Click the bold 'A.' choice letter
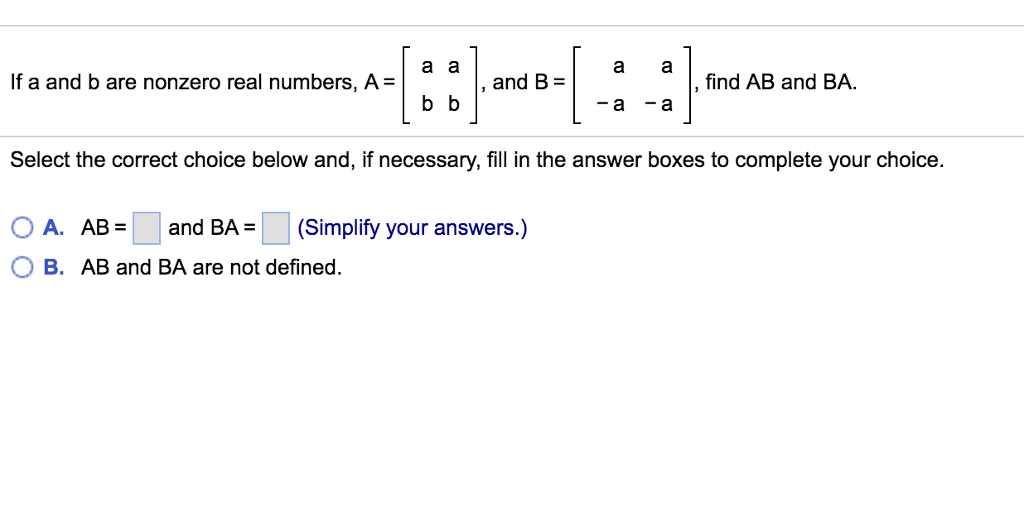 (x=54, y=228)
